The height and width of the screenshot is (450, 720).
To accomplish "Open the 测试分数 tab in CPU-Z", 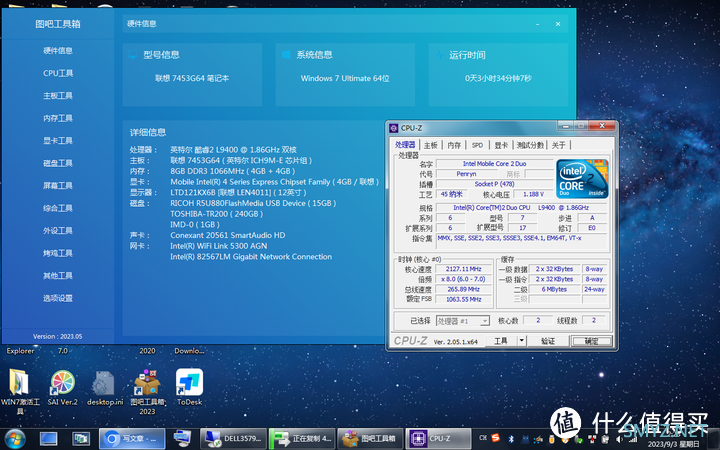I will pyautogui.click(x=530, y=145).
